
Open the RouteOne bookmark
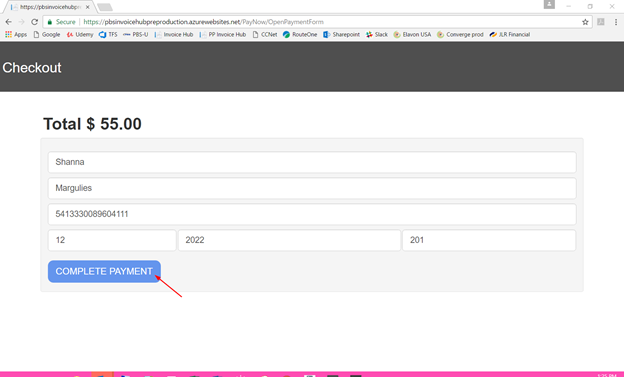[x=300, y=35]
